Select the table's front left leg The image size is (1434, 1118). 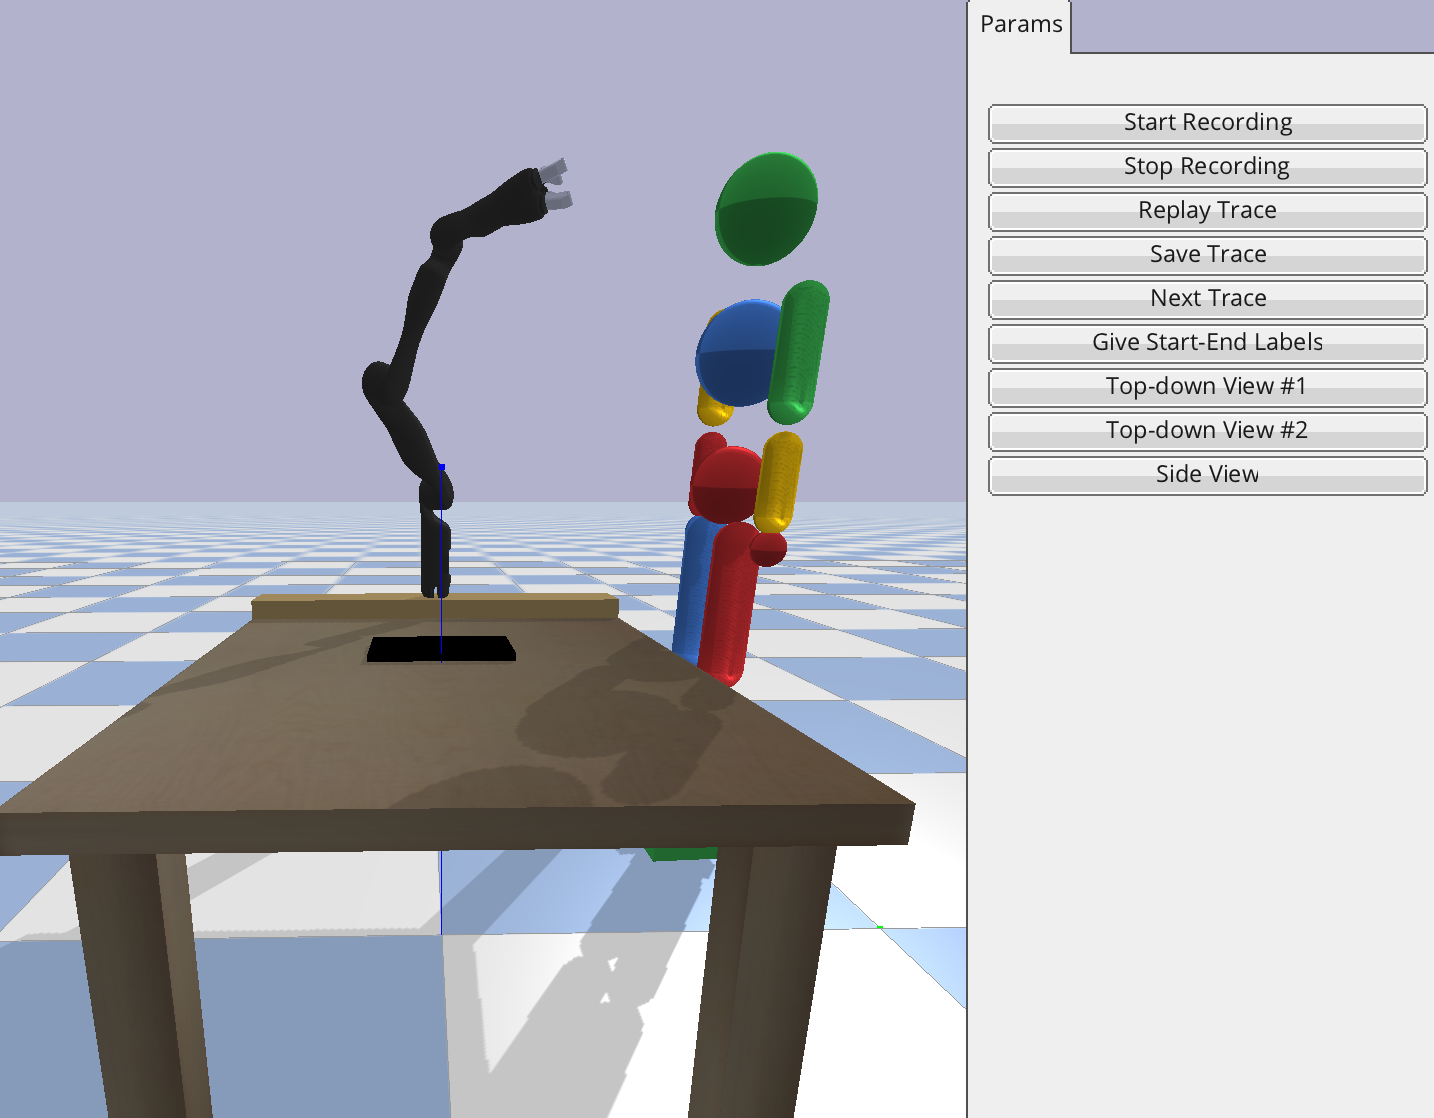[x=140, y=980]
